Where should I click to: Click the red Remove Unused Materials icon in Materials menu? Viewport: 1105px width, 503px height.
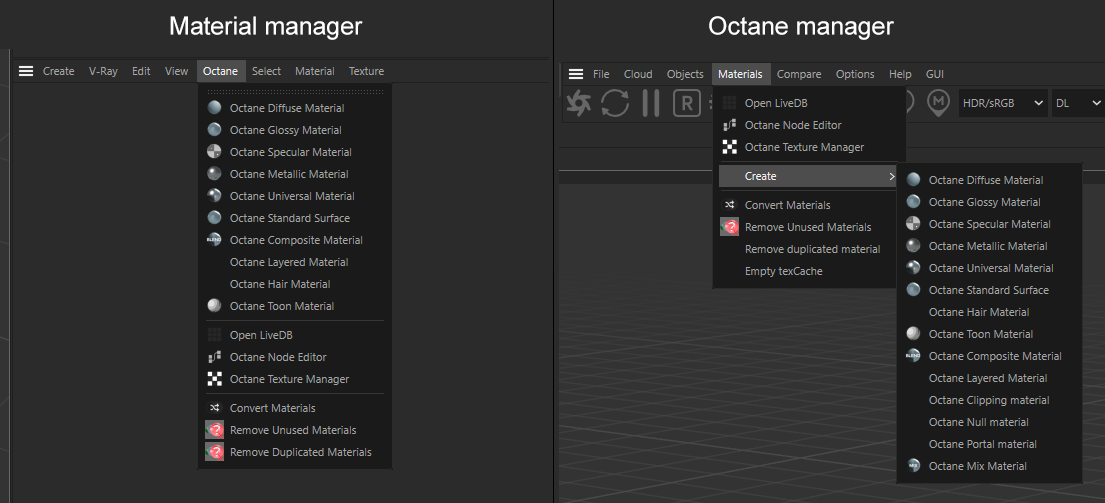pyautogui.click(x=729, y=227)
